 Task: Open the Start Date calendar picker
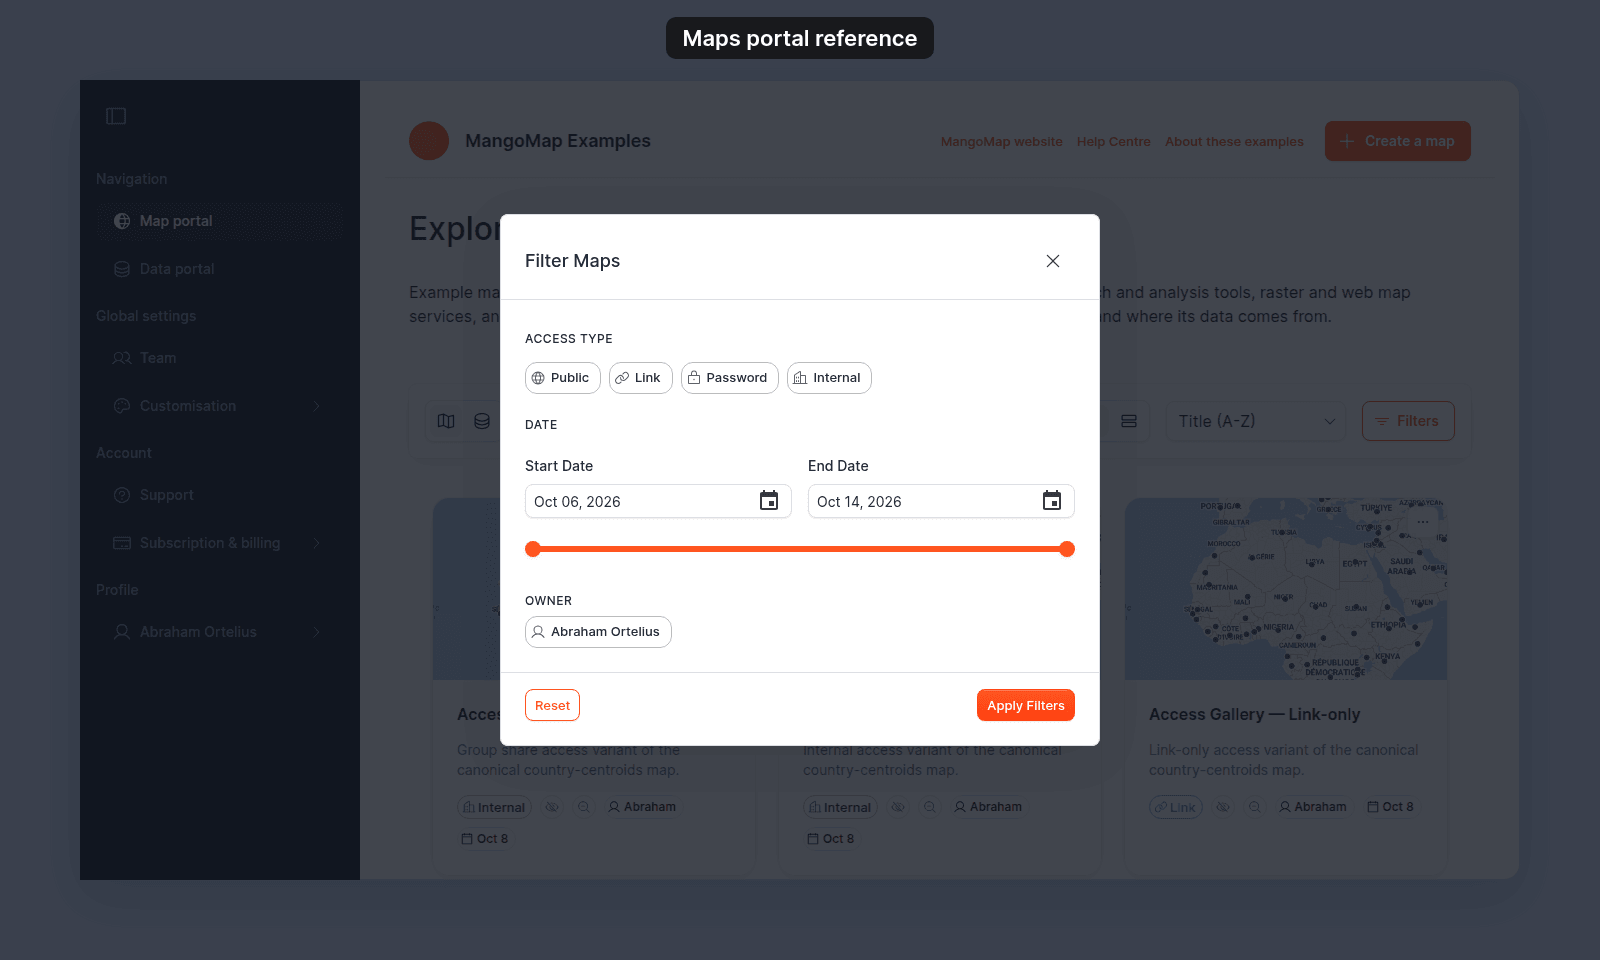click(x=769, y=501)
